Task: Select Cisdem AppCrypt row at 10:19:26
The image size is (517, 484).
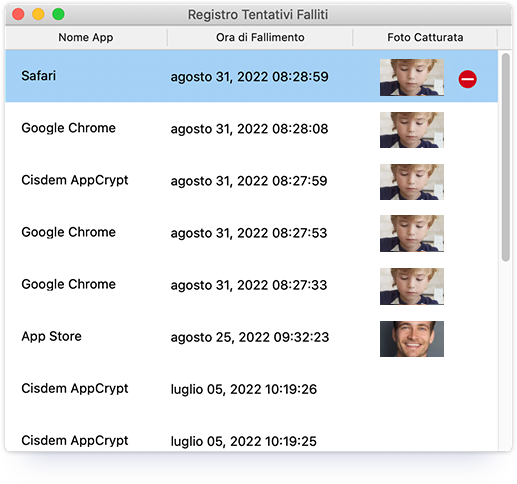Action: tap(252, 389)
